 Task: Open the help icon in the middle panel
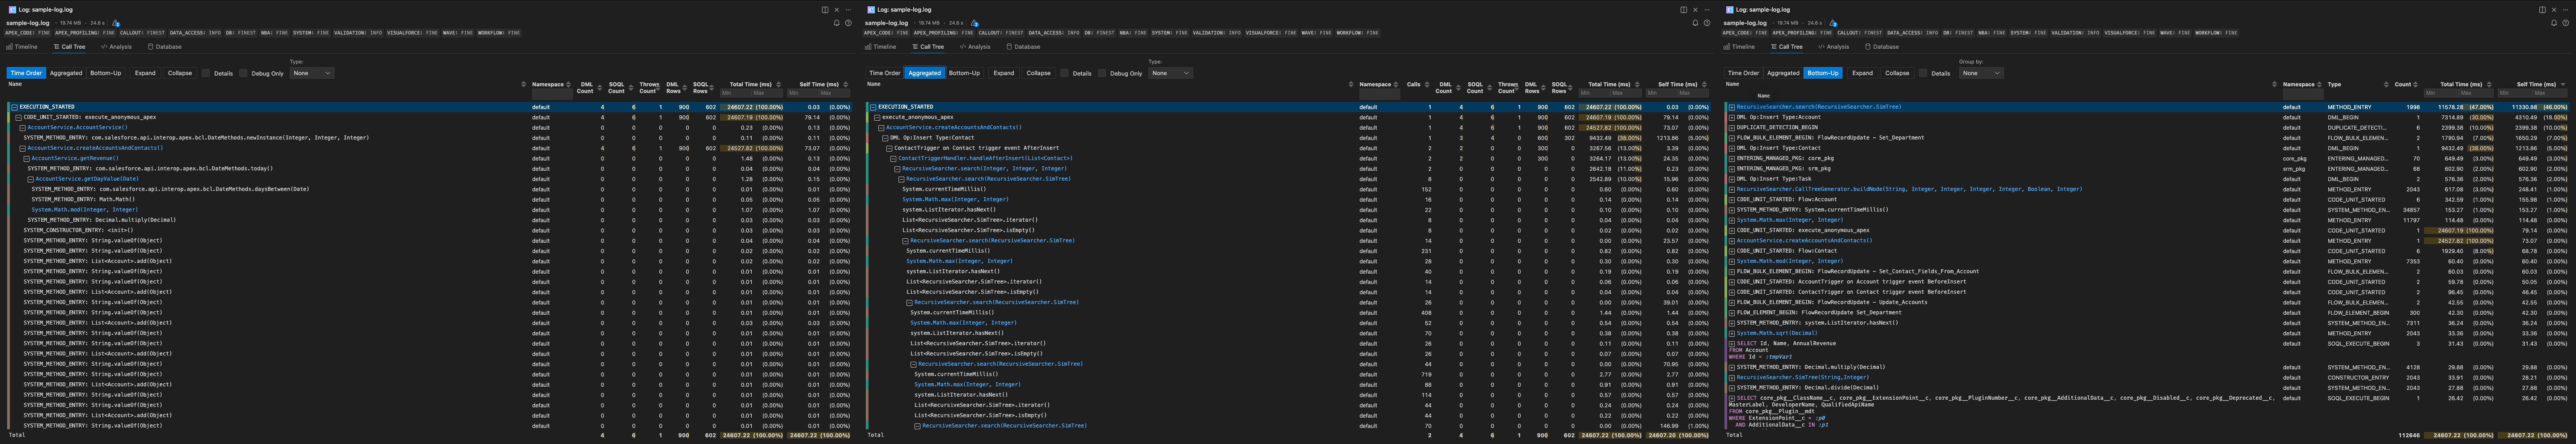(x=1707, y=23)
